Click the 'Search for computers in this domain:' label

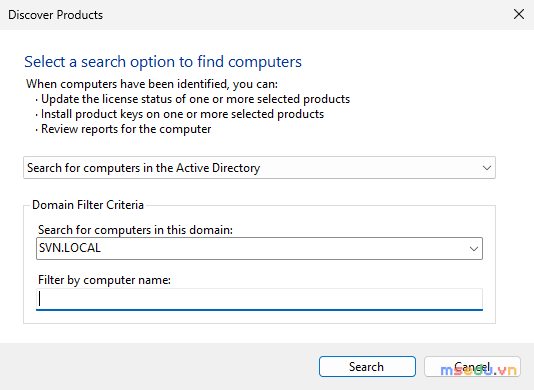[135, 230]
